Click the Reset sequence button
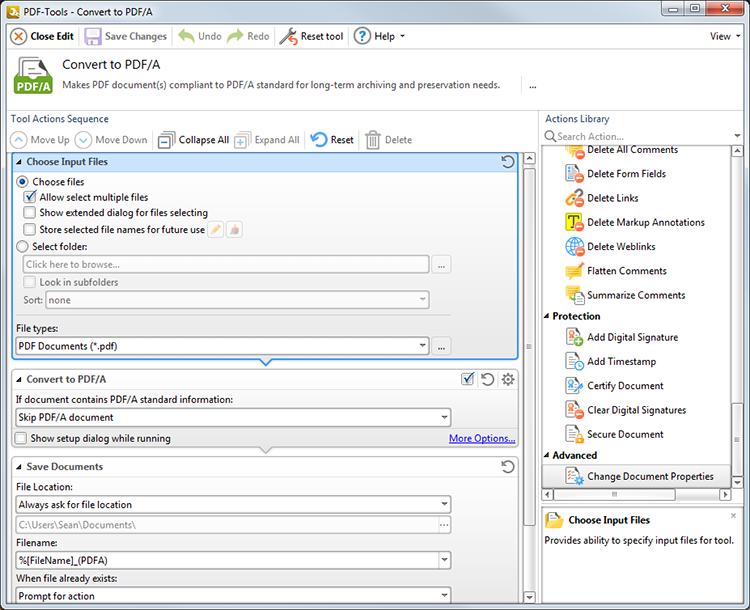The width and height of the screenshot is (750, 610). pyautogui.click(x=332, y=140)
